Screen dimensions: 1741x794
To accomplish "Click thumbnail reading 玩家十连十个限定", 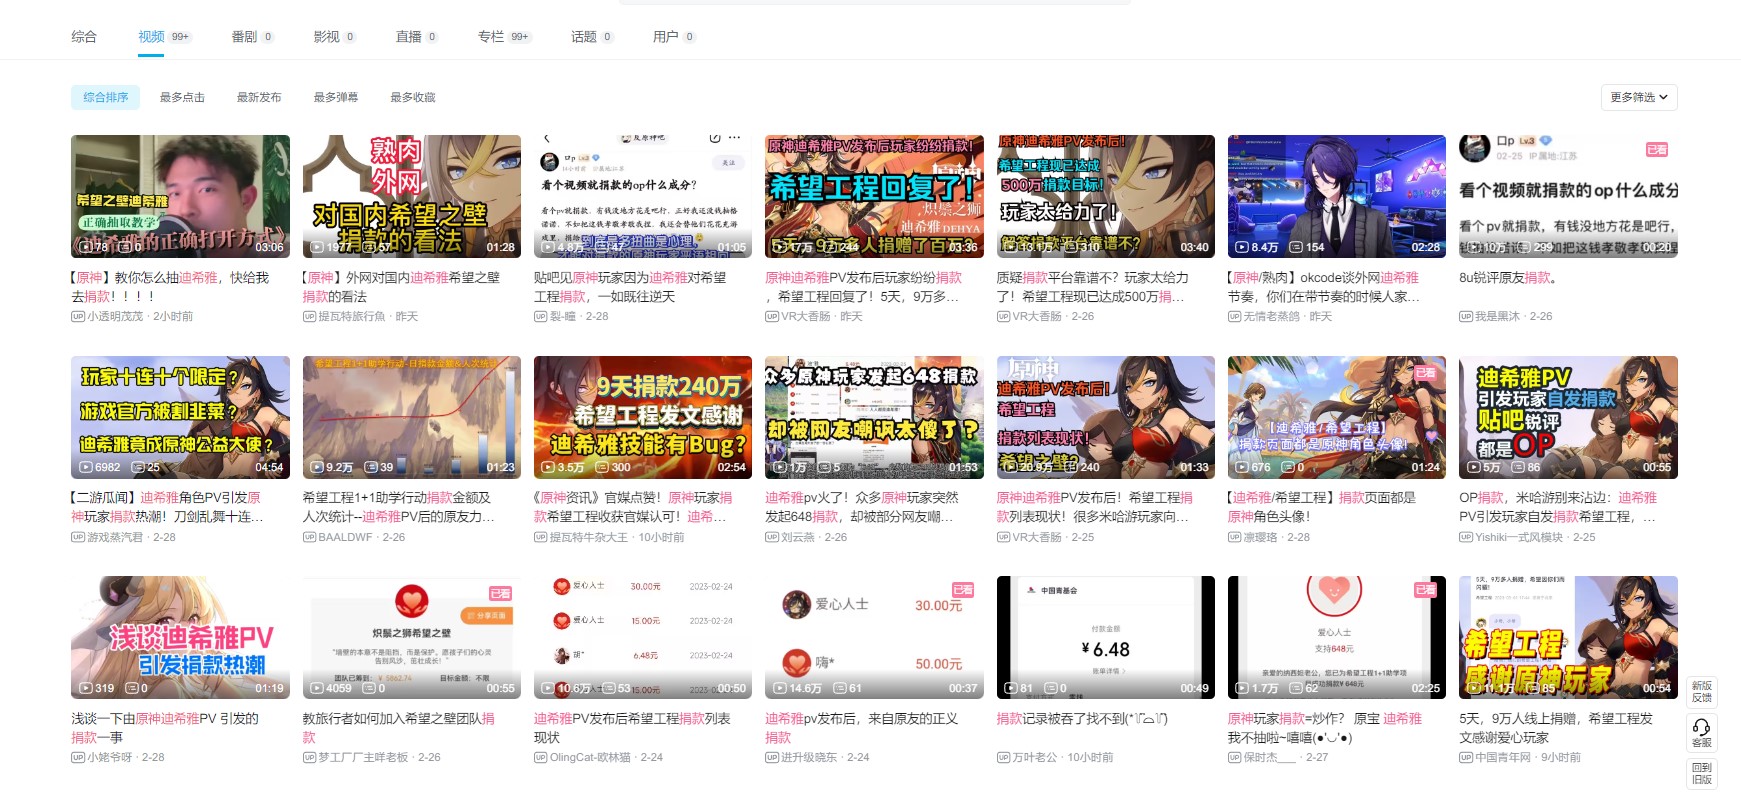I will tap(180, 417).
